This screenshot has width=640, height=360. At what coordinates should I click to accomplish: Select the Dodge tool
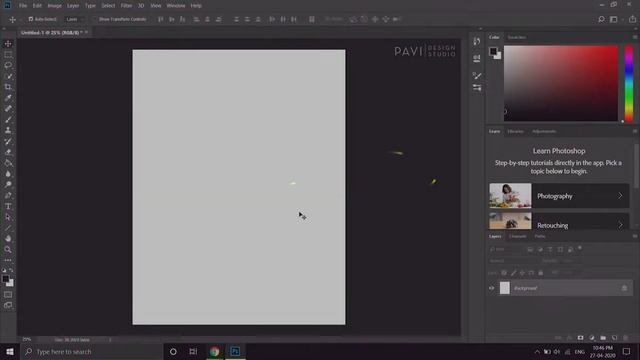(x=8, y=184)
